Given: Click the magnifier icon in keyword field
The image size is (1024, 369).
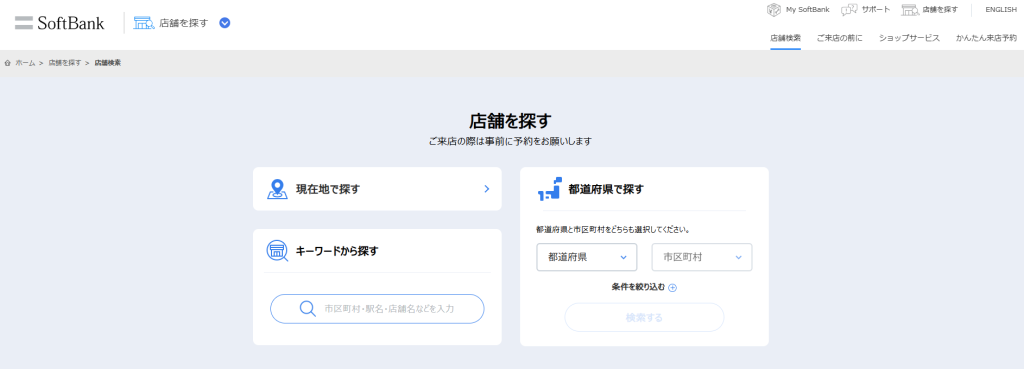Looking at the screenshot, I should point(308,308).
